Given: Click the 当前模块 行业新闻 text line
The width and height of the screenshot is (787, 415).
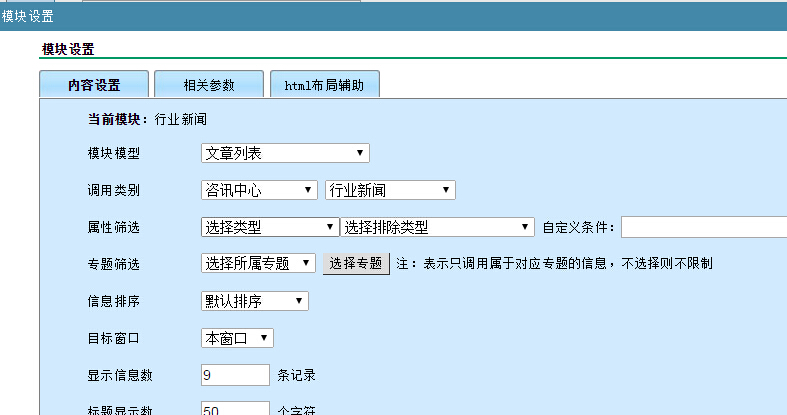Looking at the screenshot, I should pos(147,119).
